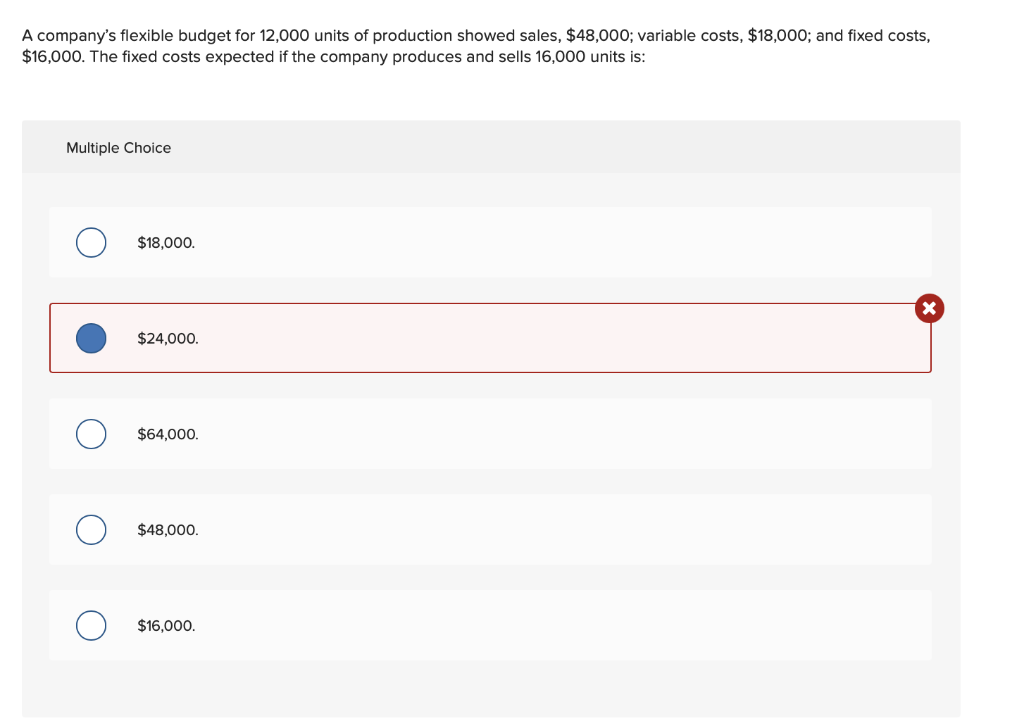Click the red X incorrect-answer icon
Screen dimensions: 1024x728
929,308
